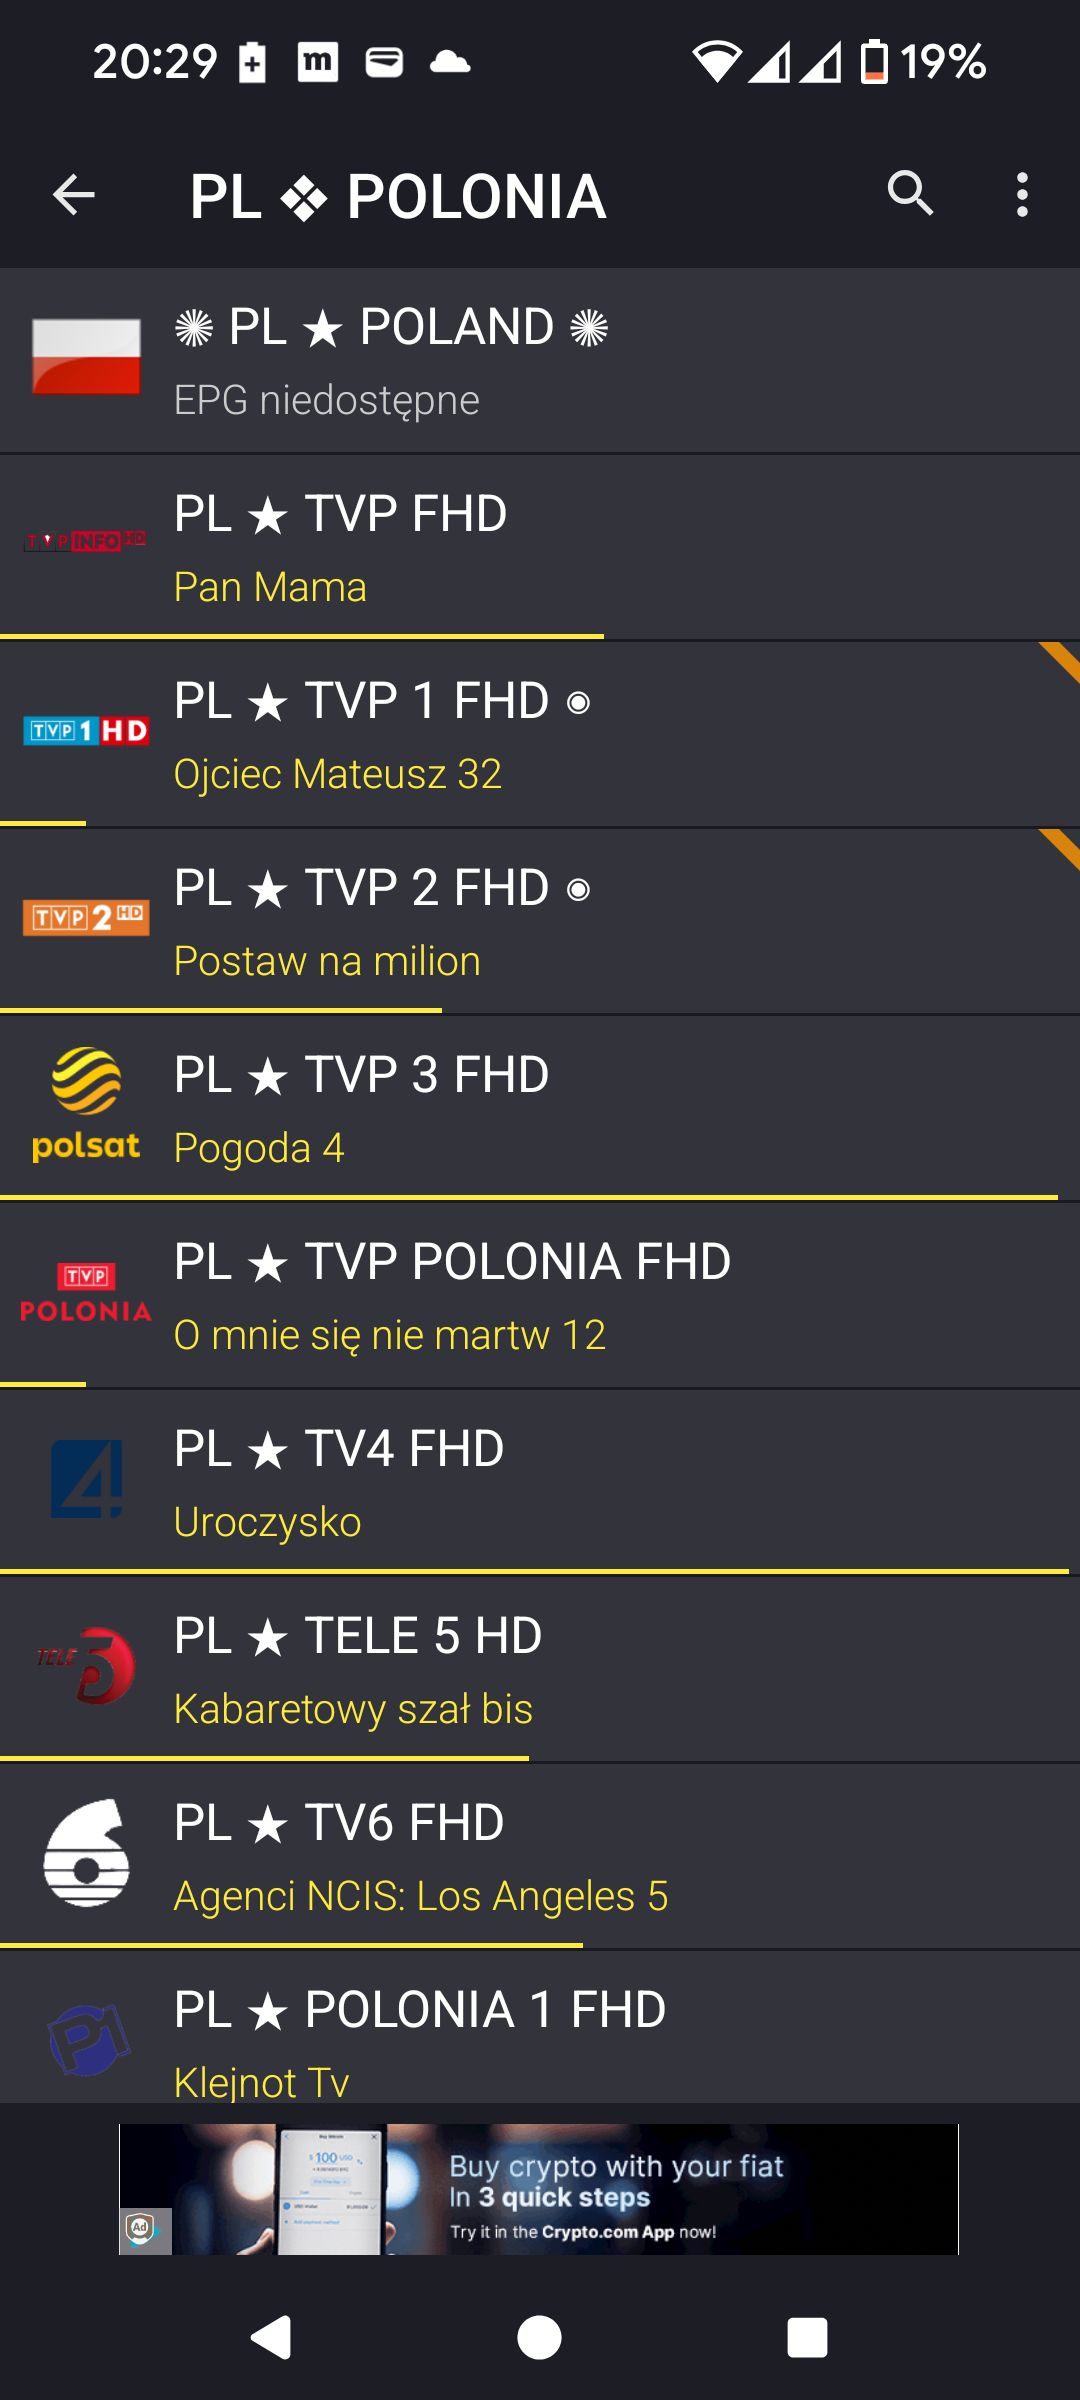Viewport: 1080px width, 2400px height.
Task: Tap the TVP 2 HD logo
Action: pyautogui.click(x=86, y=917)
